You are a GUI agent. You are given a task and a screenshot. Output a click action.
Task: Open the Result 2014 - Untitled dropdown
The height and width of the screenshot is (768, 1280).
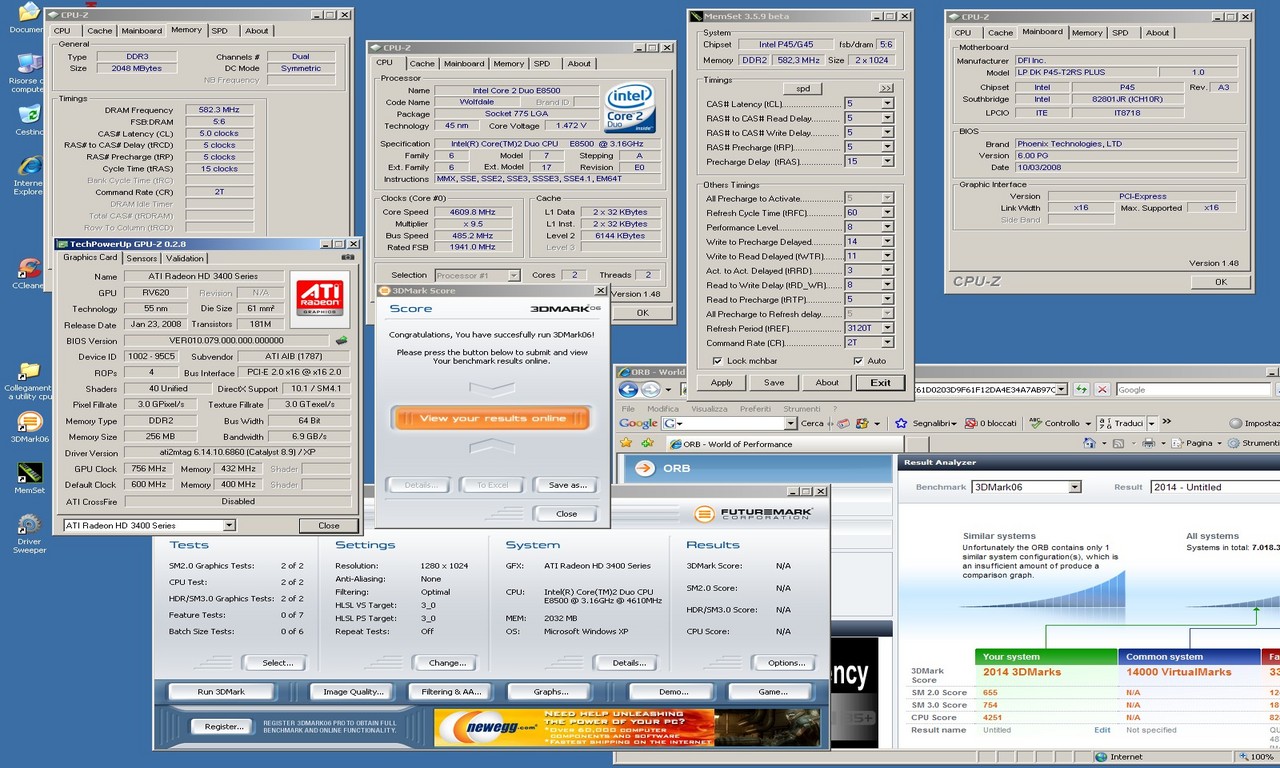click(1215, 487)
